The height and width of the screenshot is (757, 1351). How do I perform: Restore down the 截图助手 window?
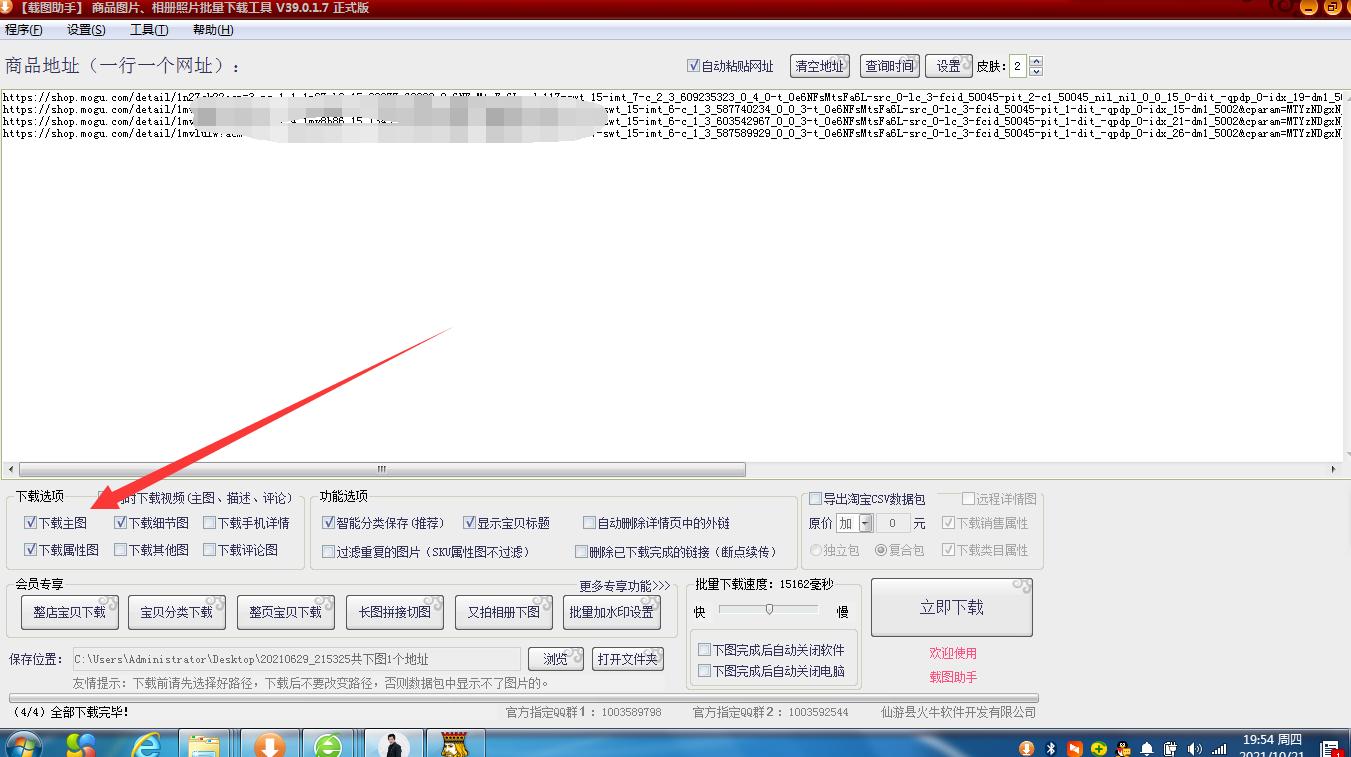[x=1332, y=7]
